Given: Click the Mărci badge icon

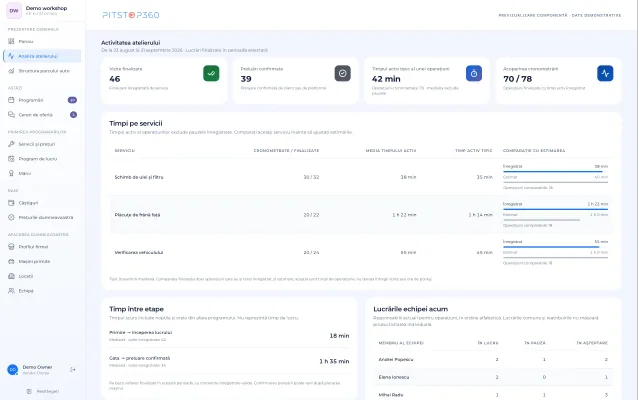Looking at the screenshot, I should pos(11,173).
